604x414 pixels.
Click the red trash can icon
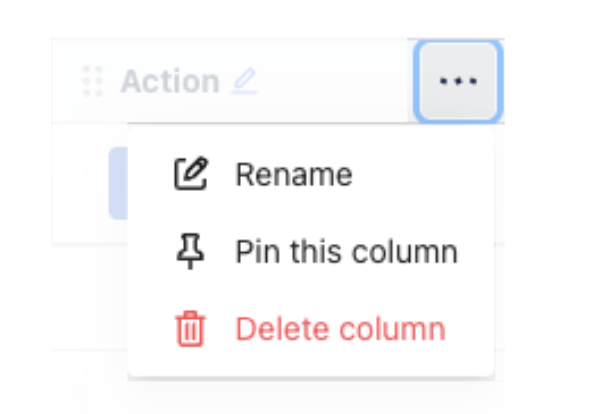pos(190,328)
